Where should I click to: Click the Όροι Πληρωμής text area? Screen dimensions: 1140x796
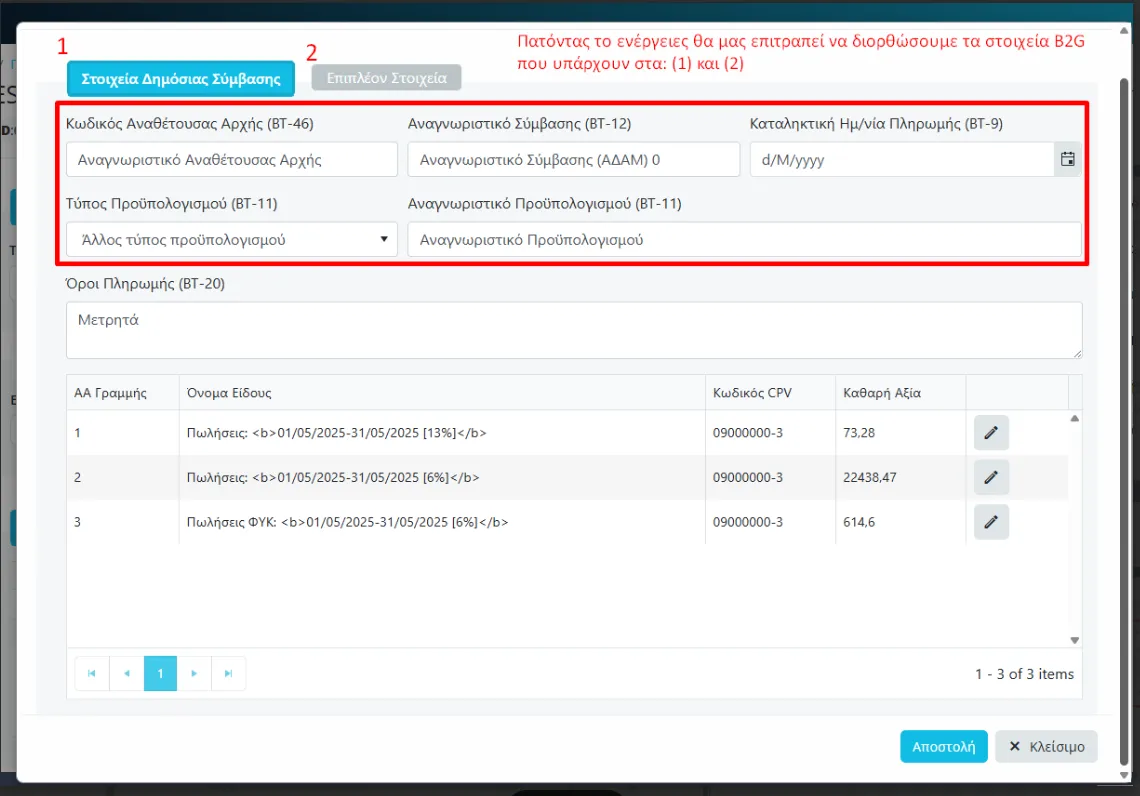click(573, 330)
